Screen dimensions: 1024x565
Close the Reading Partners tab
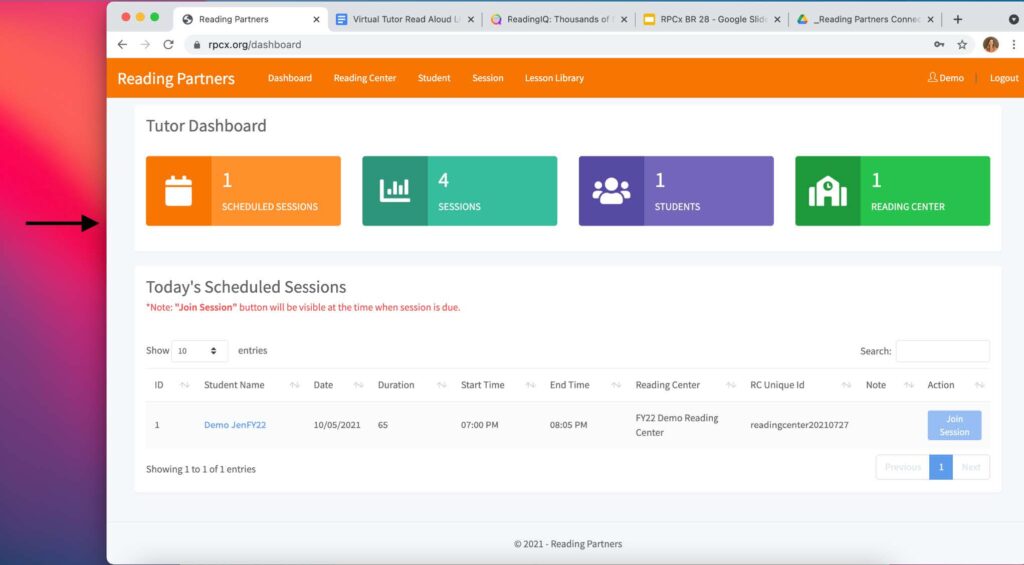[316, 20]
